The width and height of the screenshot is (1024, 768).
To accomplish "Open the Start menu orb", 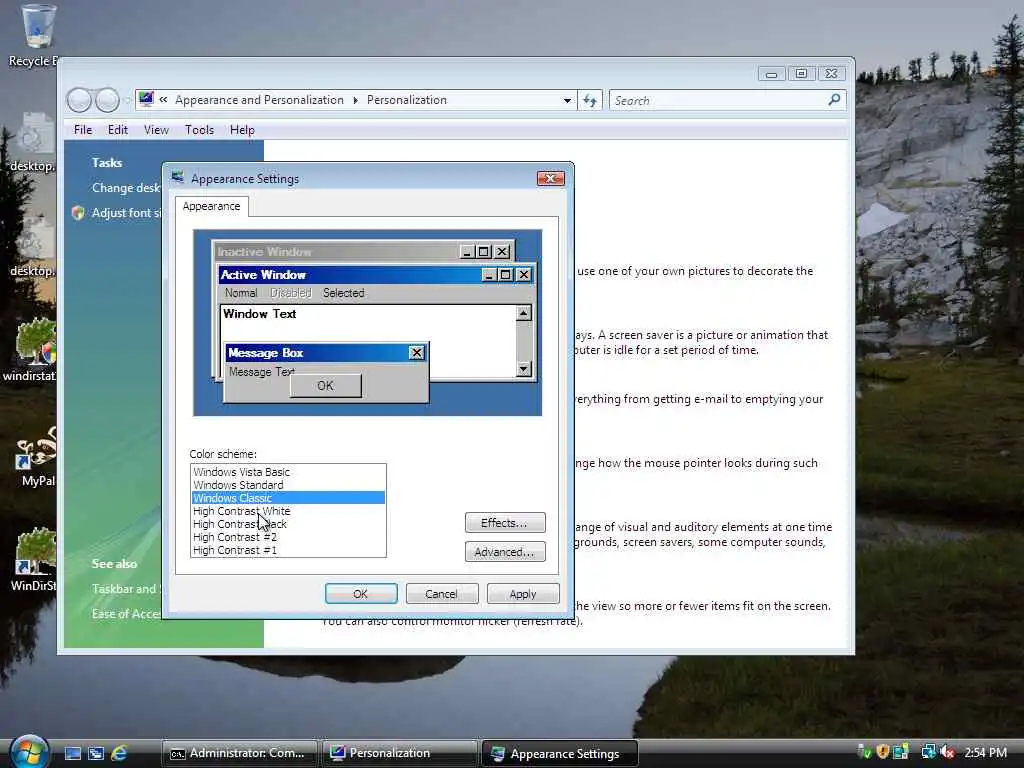I will click(x=29, y=752).
